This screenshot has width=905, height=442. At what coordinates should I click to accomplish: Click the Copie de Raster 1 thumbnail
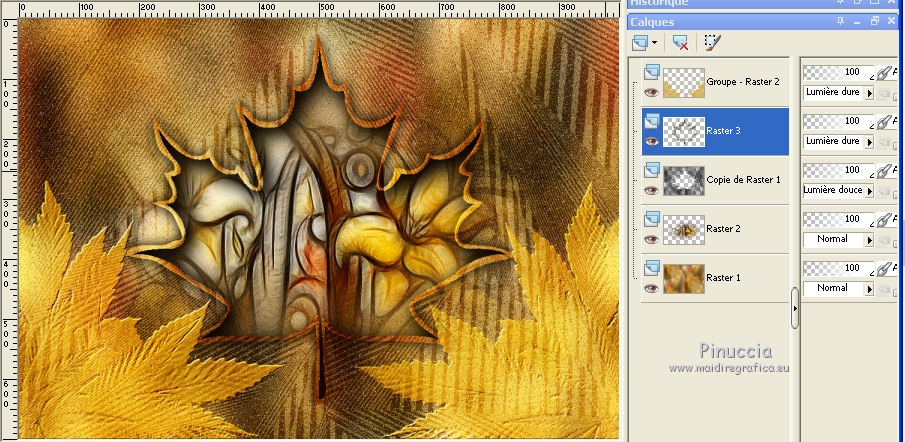click(x=684, y=181)
